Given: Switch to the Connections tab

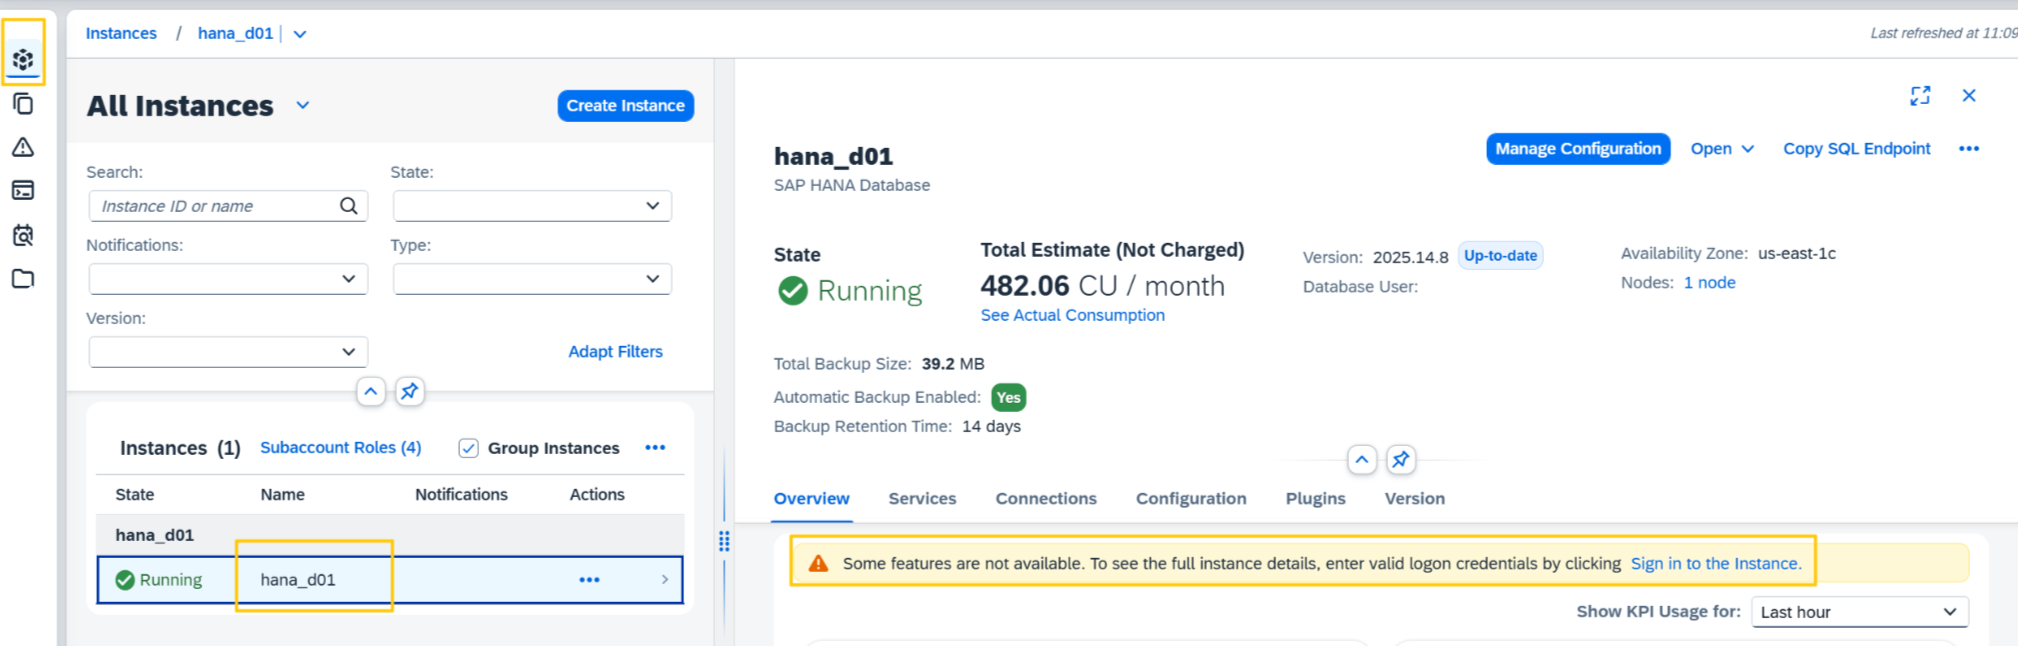Looking at the screenshot, I should pyautogui.click(x=1046, y=499).
